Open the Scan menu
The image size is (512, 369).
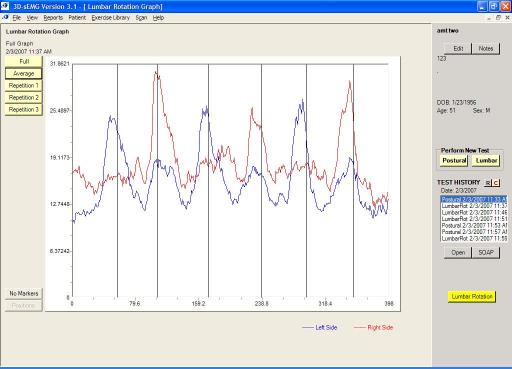[141, 18]
